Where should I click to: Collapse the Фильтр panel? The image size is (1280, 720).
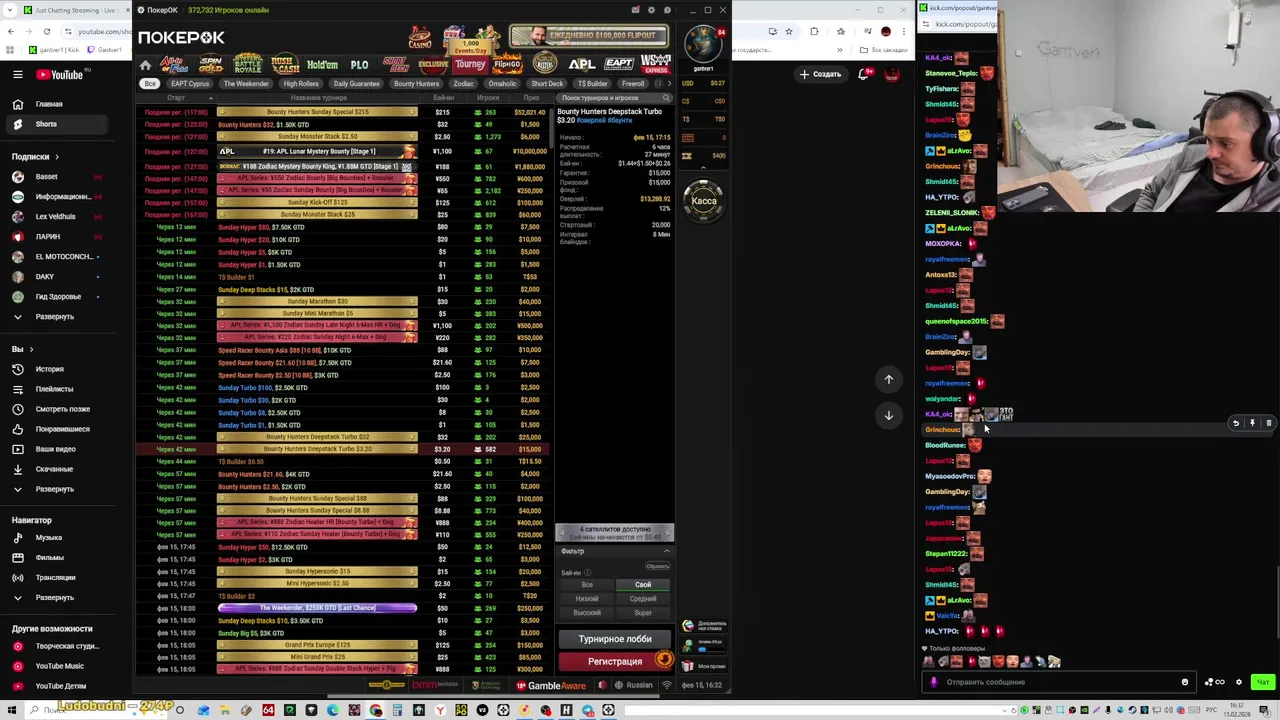click(x=666, y=551)
